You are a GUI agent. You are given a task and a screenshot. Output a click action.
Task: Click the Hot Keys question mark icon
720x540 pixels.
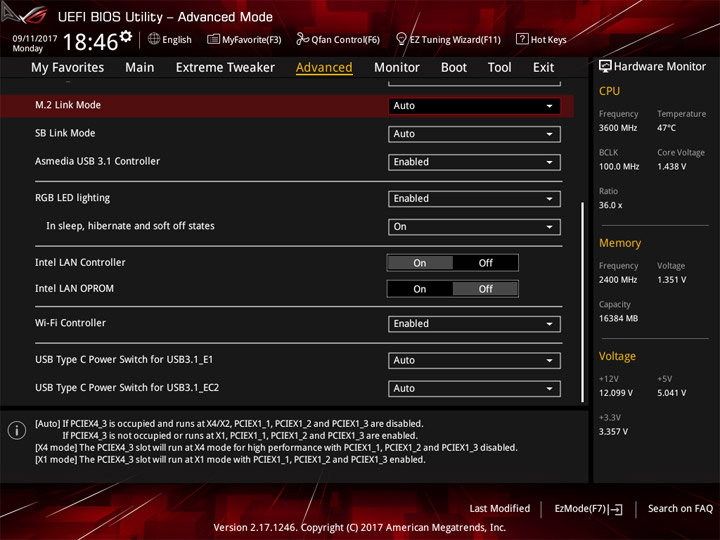click(522, 39)
